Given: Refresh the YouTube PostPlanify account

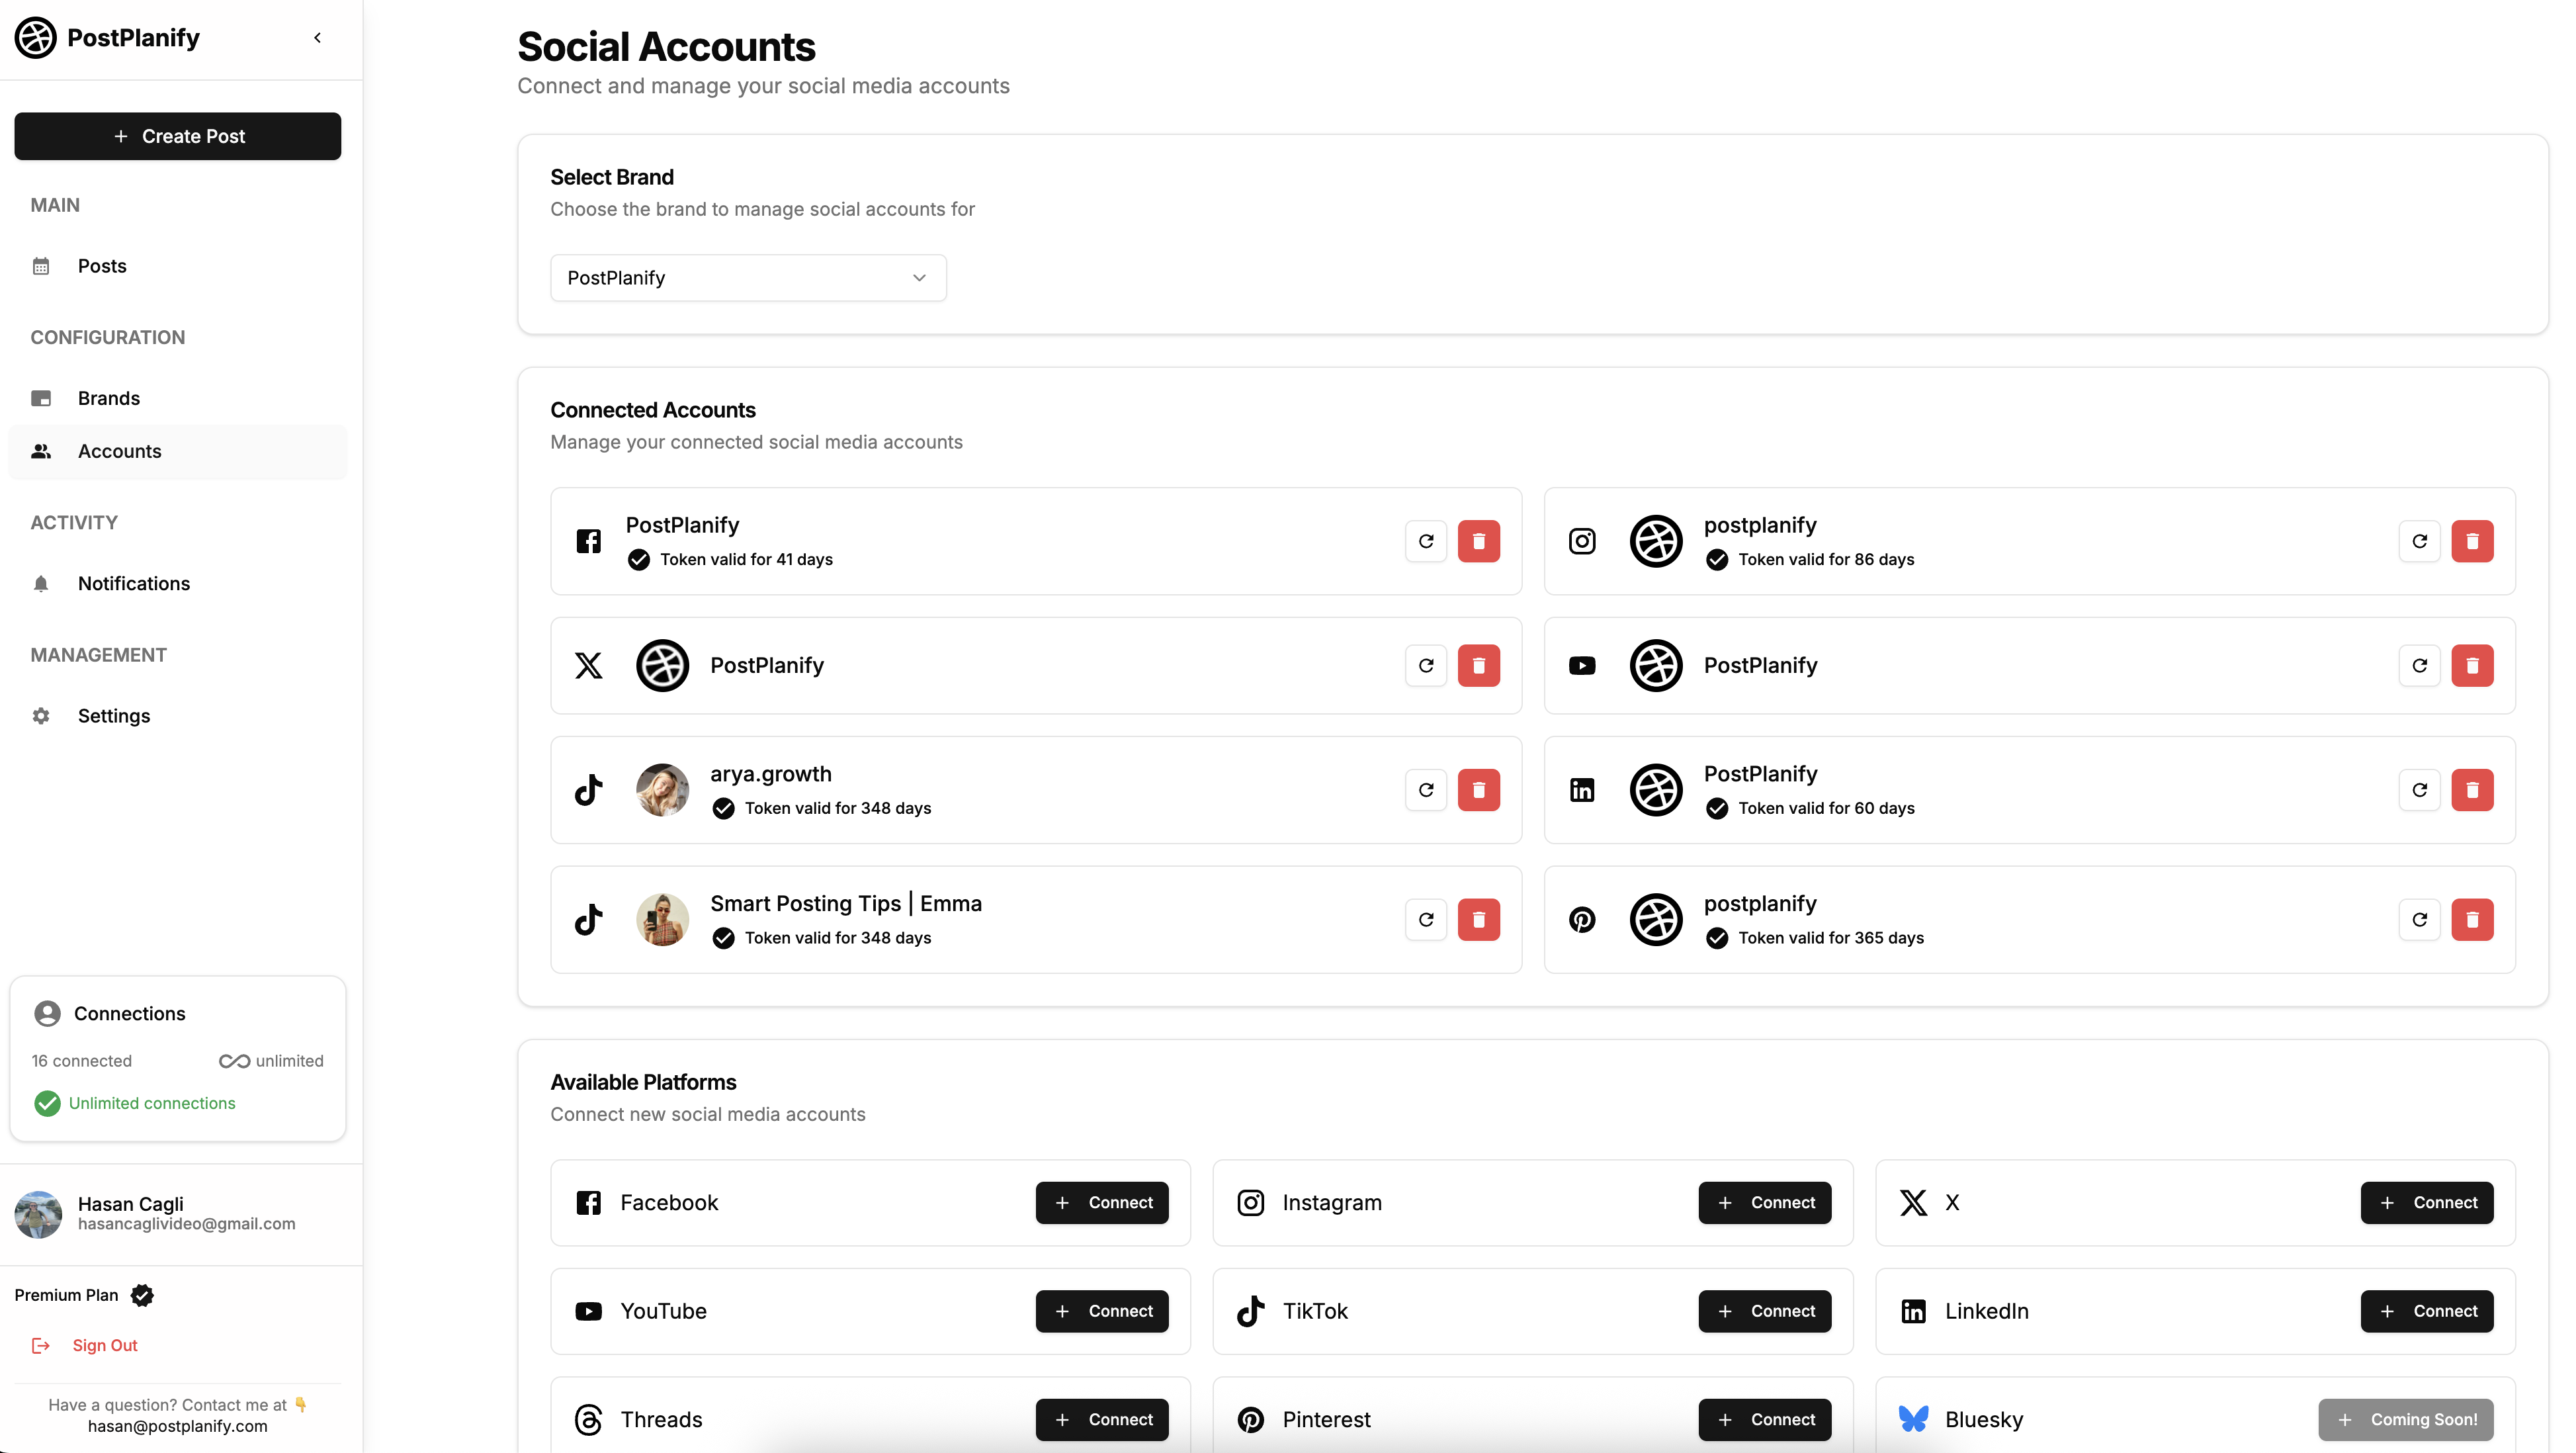Looking at the screenshot, I should 2419,666.
